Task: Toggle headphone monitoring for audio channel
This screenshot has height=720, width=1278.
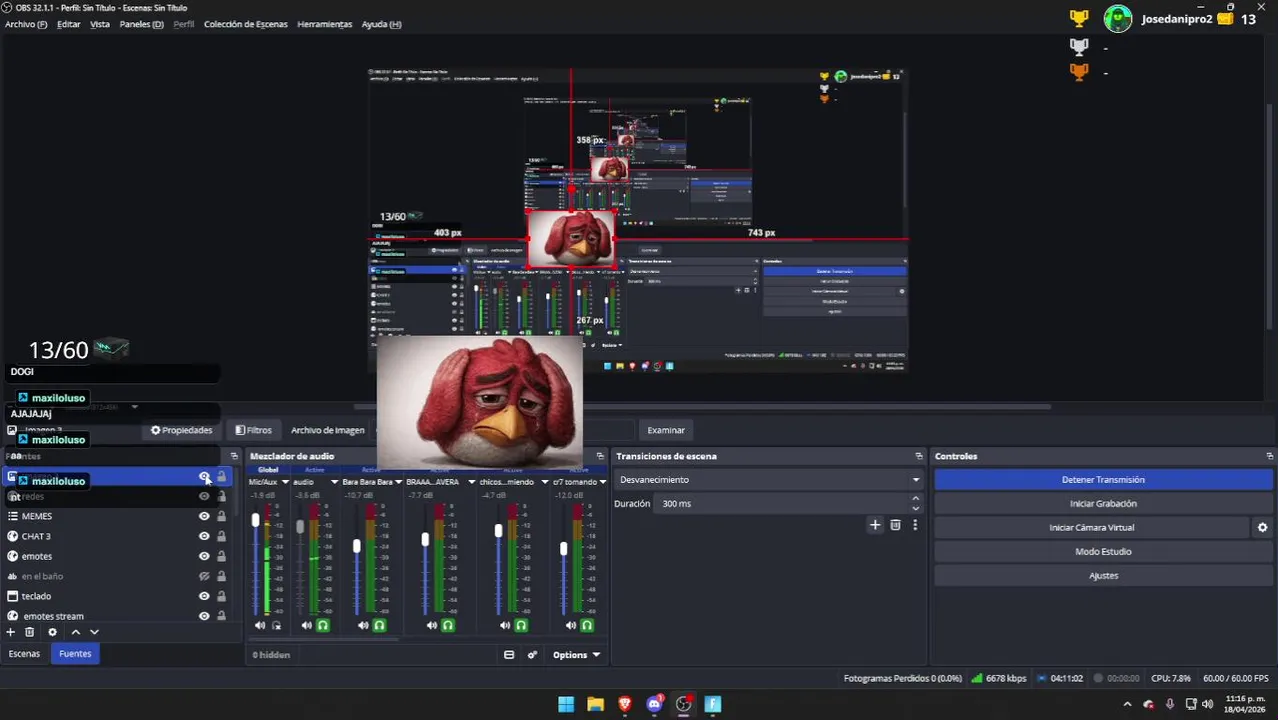Action: pos(322,626)
